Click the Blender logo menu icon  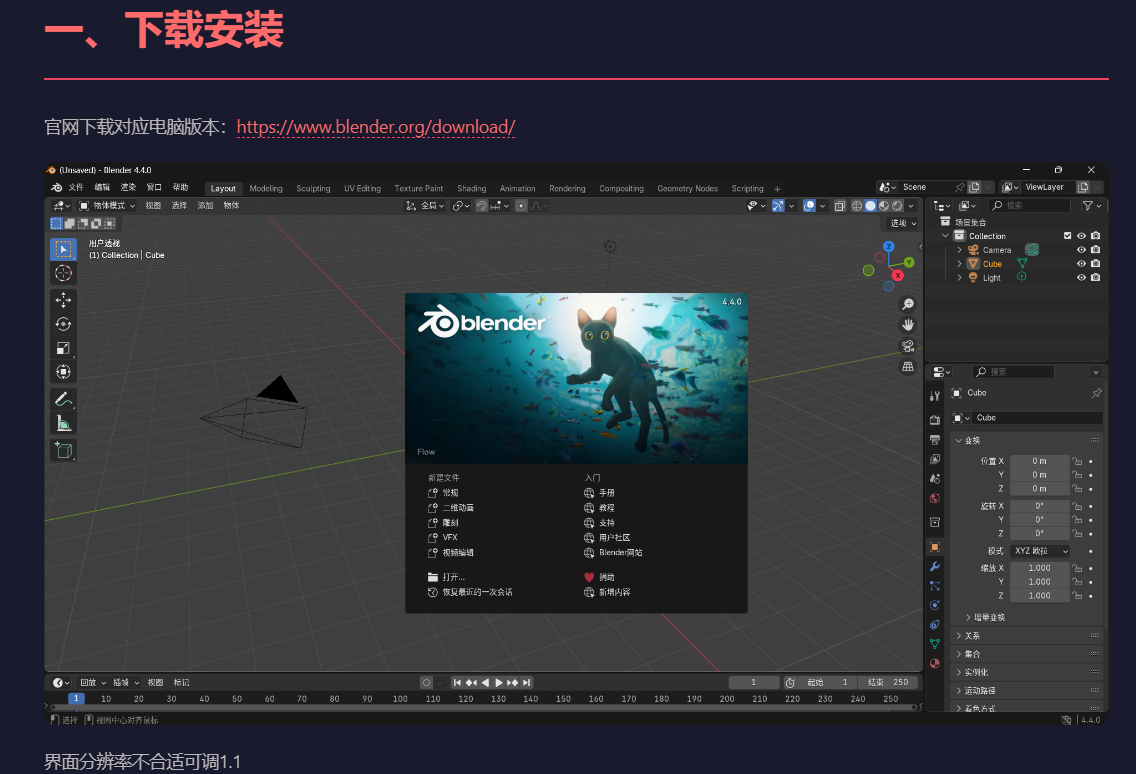57,188
